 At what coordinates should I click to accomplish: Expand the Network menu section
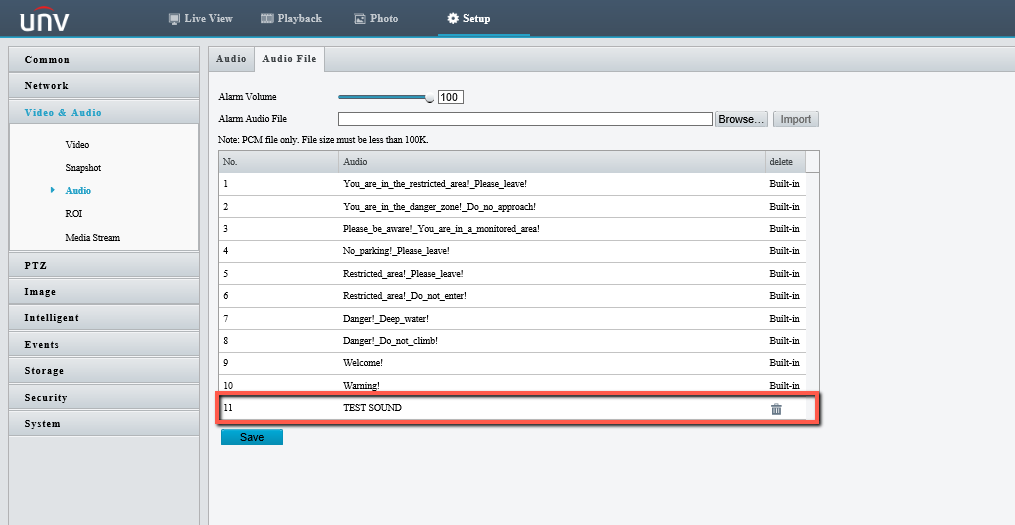coord(104,85)
